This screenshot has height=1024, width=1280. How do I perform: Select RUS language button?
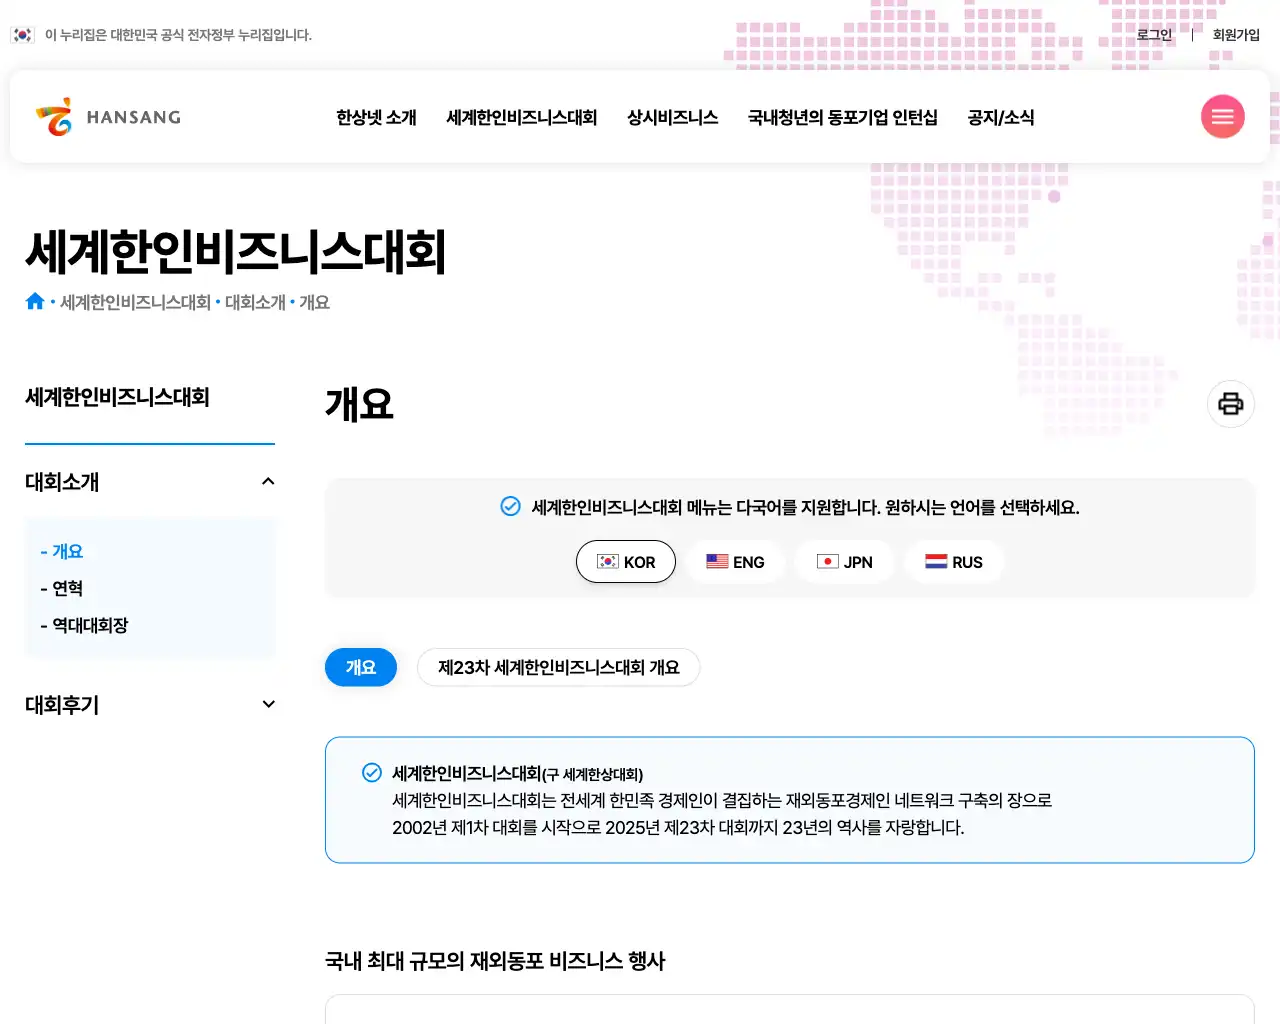[x=954, y=562]
